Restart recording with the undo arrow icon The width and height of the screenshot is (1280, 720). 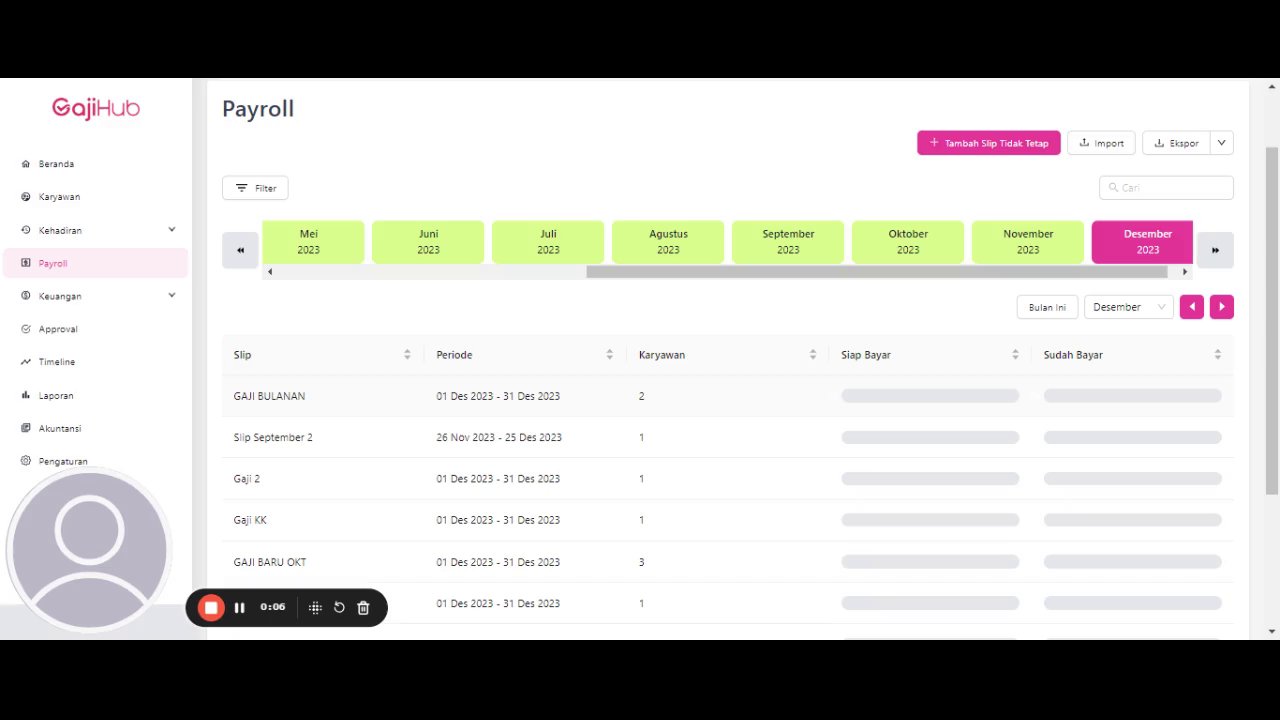pyautogui.click(x=339, y=607)
